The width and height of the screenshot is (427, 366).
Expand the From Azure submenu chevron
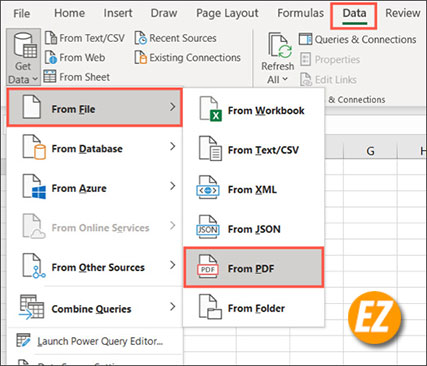(172, 186)
